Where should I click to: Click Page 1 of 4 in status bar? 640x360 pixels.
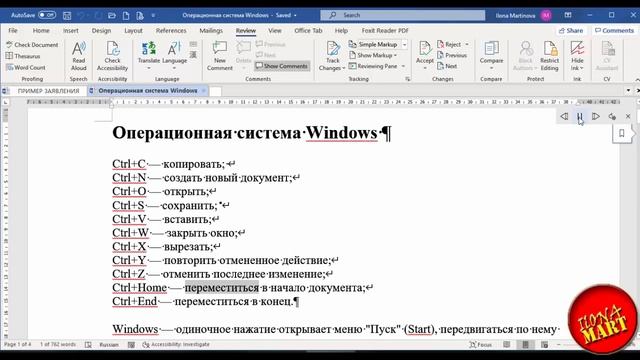[x=18, y=344]
